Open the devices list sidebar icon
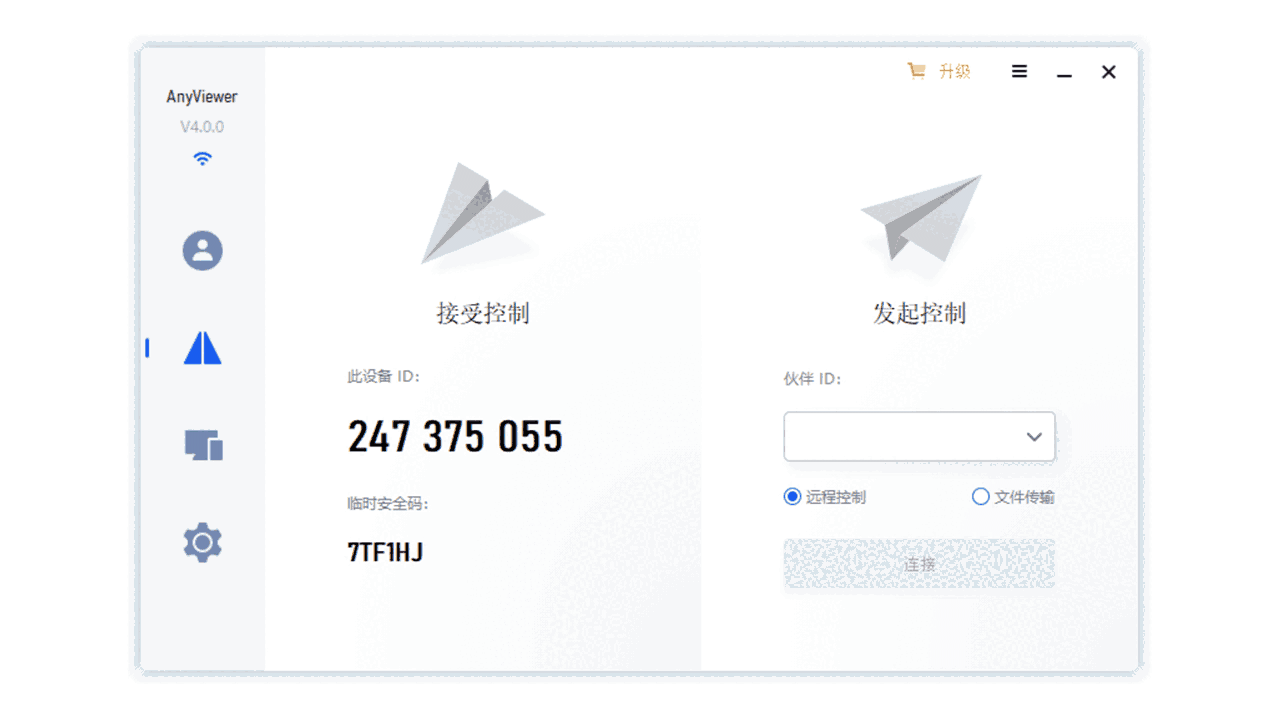This screenshot has width=1280, height=720. (x=203, y=445)
